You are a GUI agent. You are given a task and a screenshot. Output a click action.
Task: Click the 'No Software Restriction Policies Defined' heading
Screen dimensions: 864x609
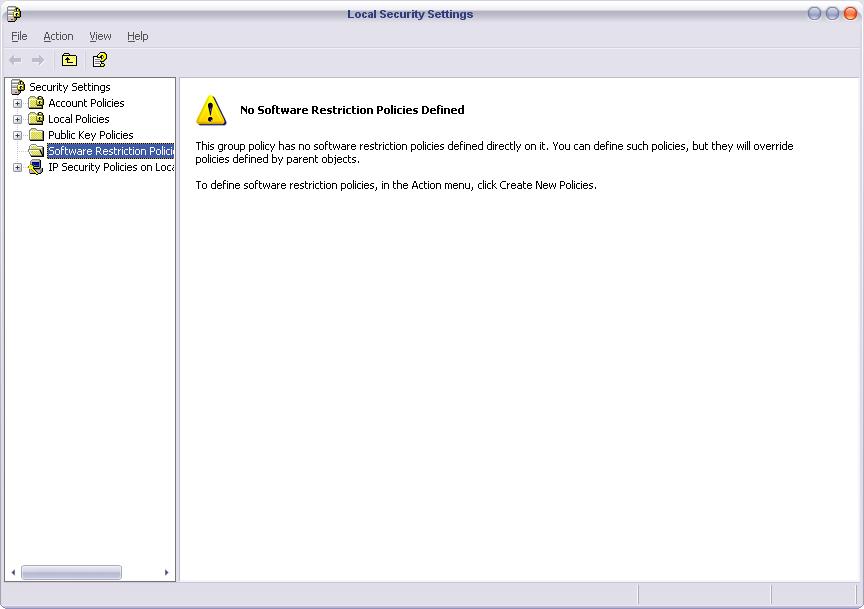coord(352,110)
